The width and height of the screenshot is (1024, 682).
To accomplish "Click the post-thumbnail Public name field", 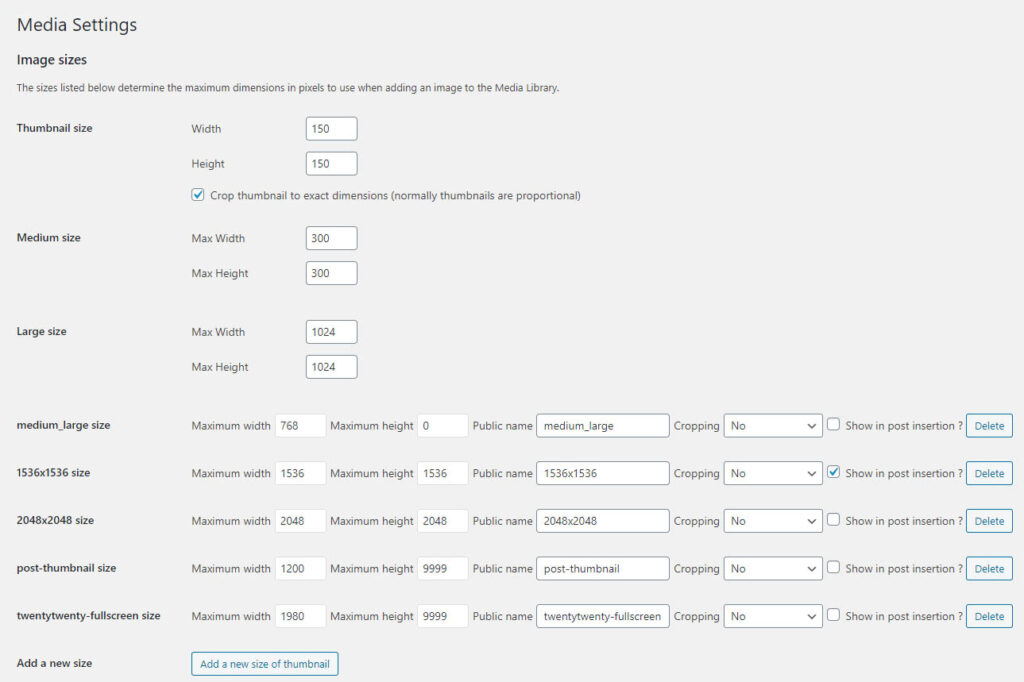I will tap(603, 569).
